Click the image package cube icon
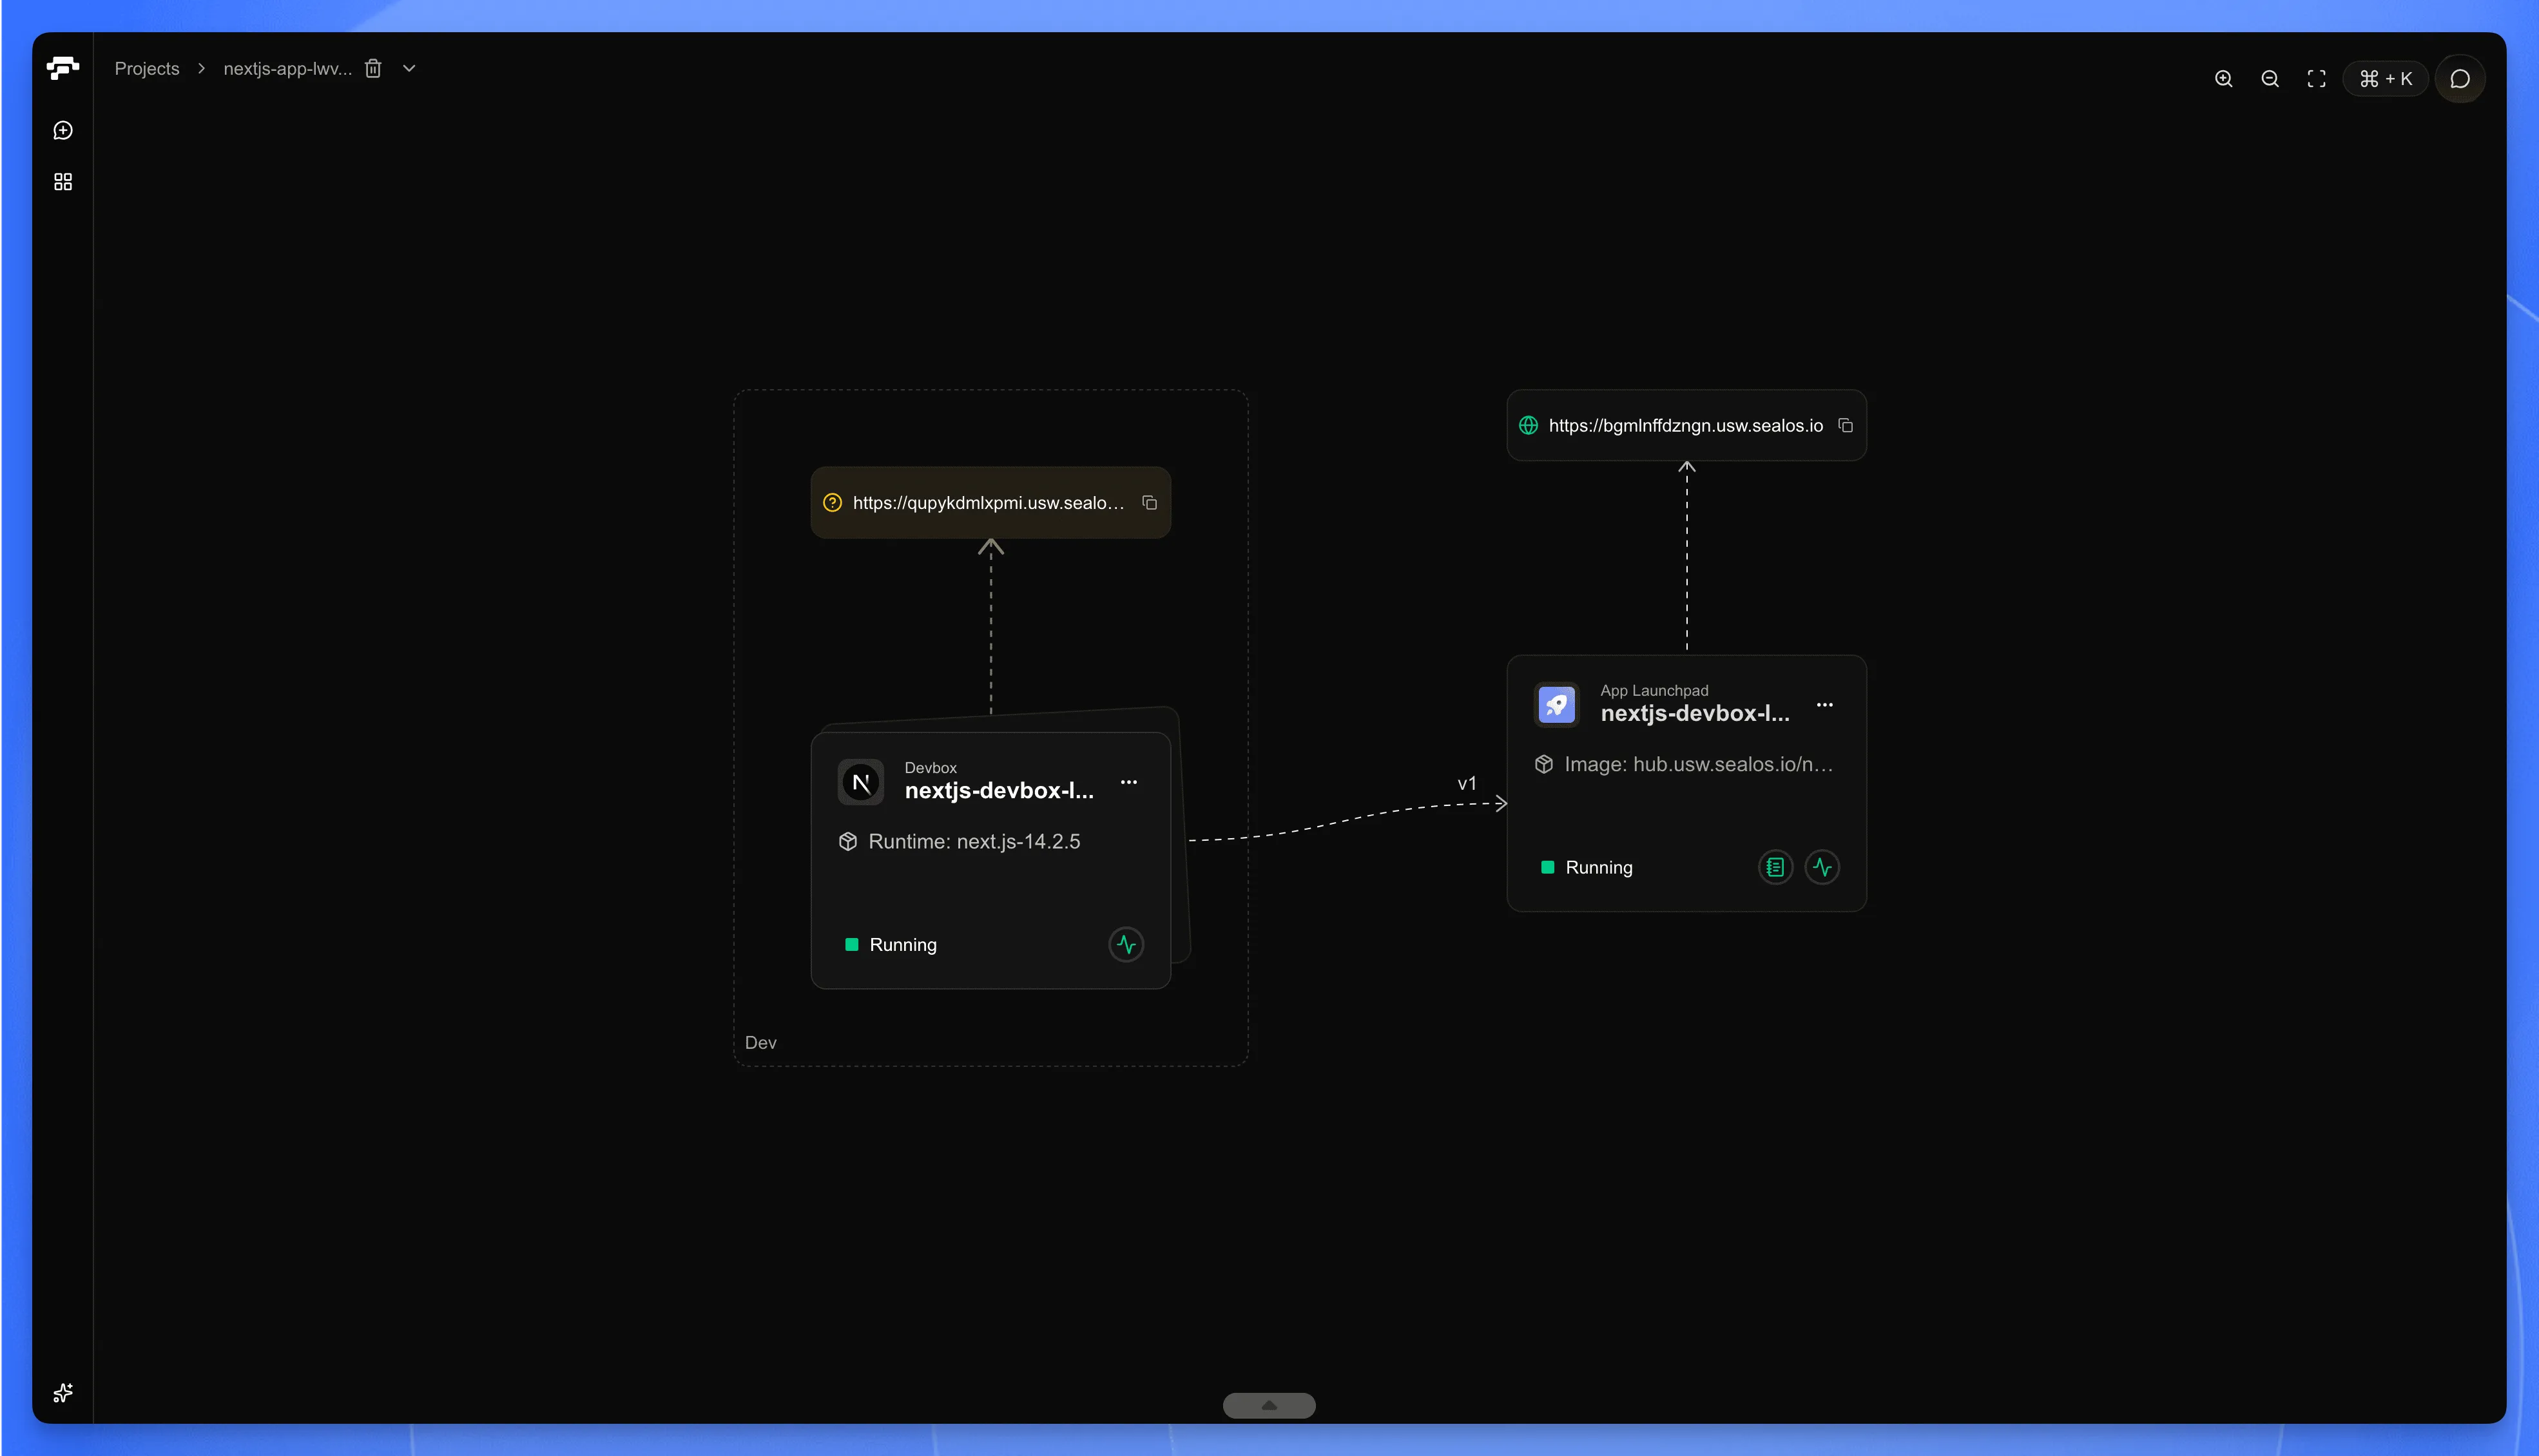This screenshot has height=1456, width=2539. [1544, 765]
